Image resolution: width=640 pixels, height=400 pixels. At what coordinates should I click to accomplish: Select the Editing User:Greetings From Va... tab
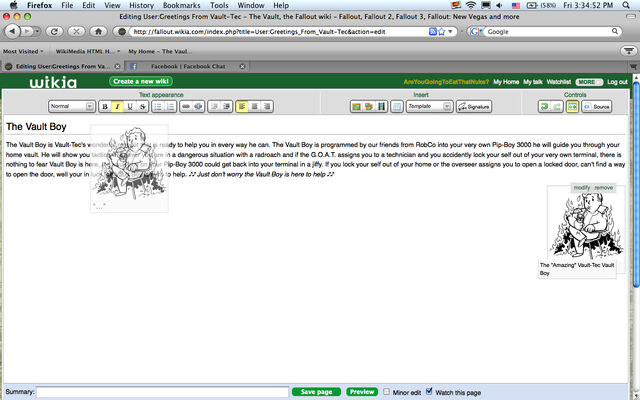coord(62,66)
